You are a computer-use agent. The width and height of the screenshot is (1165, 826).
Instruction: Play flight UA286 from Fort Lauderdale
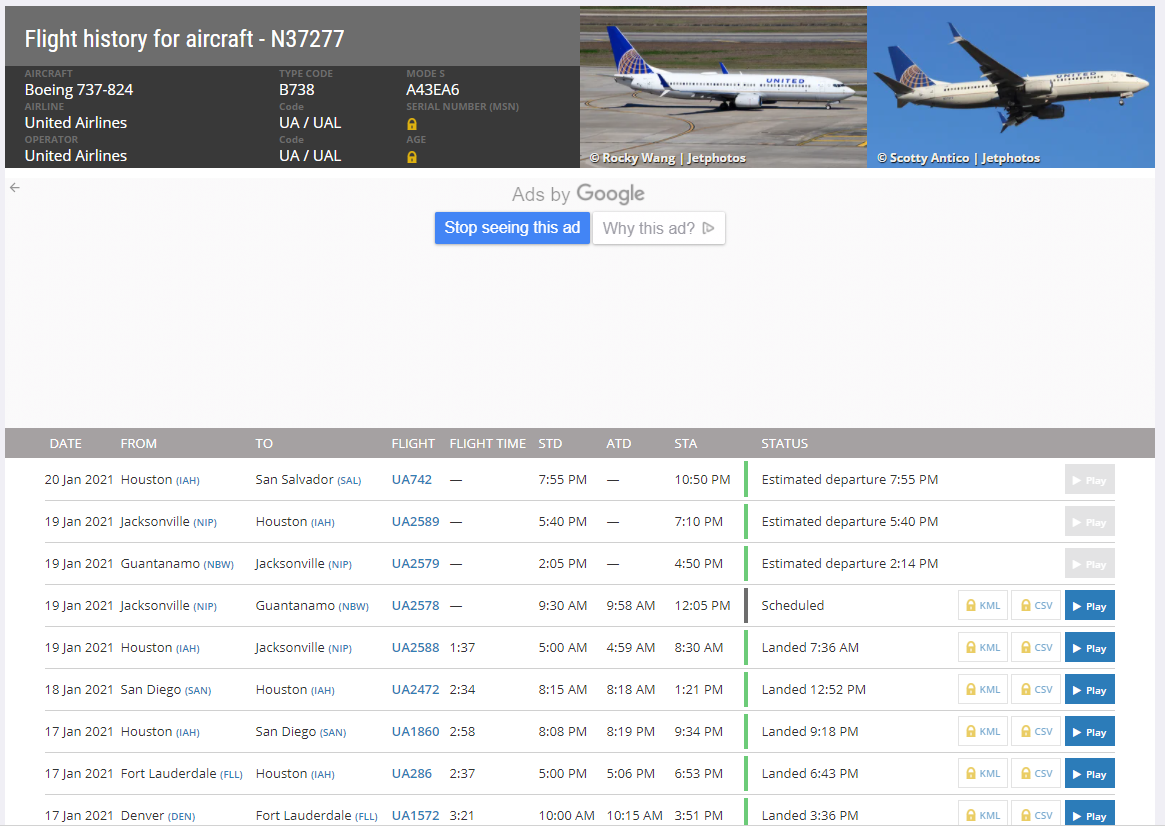pos(1089,773)
